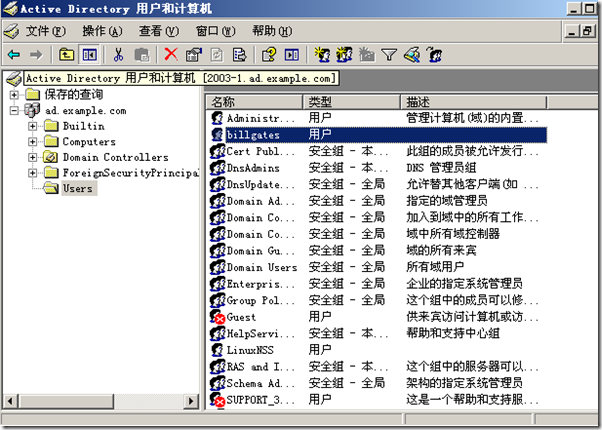Open Properties toolbar icon
The height and width of the screenshot is (430, 602).
pyautogui.click(x=194, y=55)
